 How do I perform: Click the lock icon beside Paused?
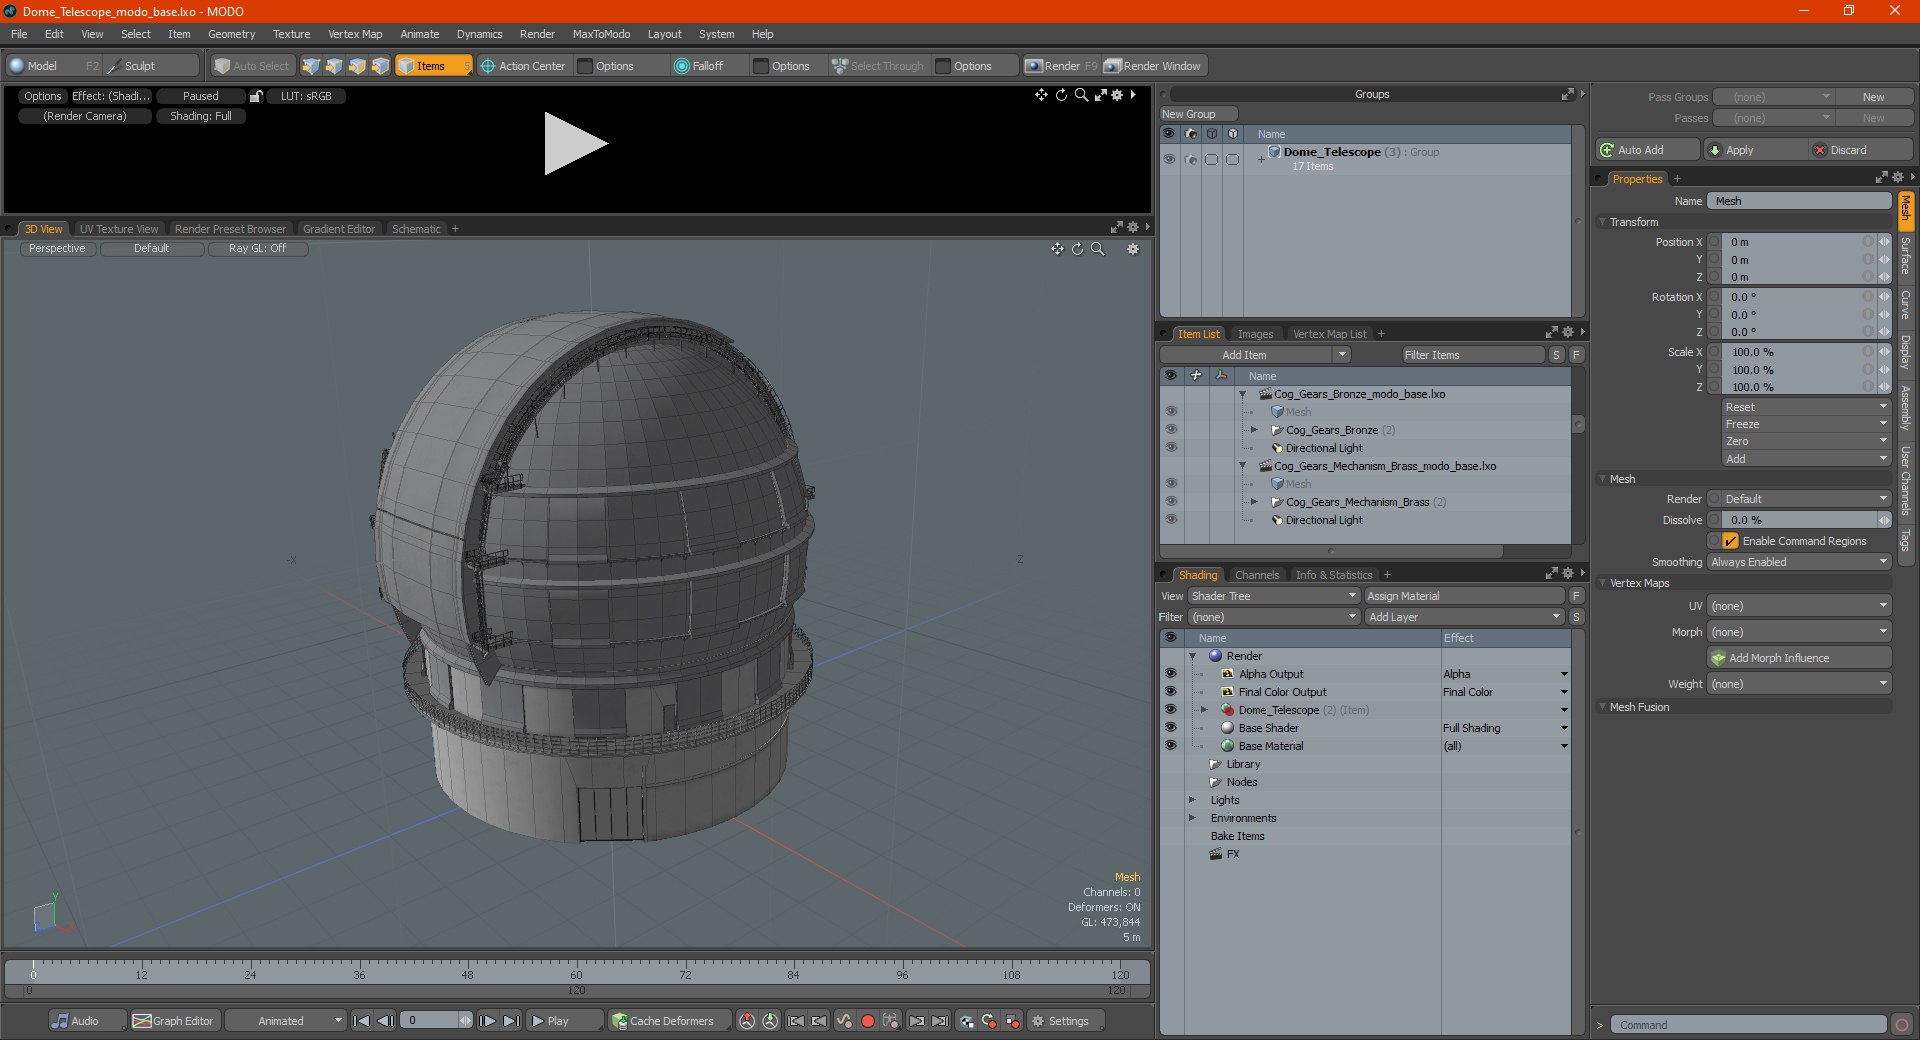pos(256,96)
